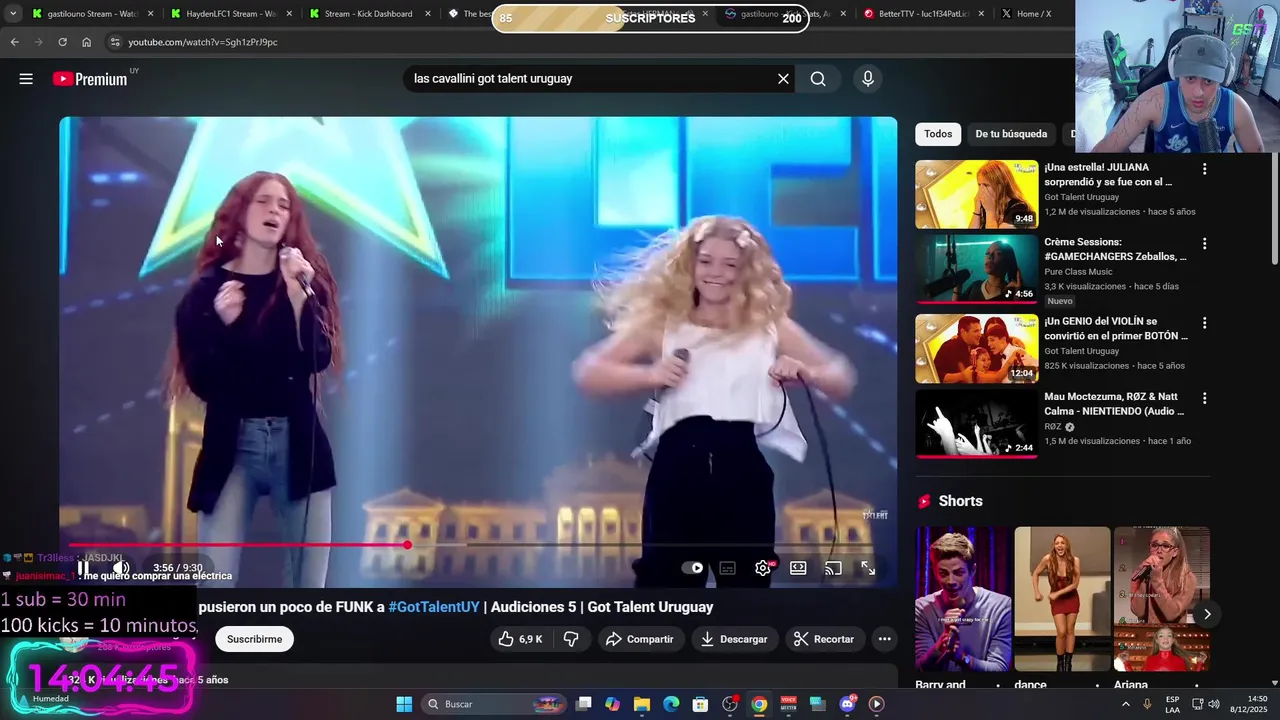Open Microsoft Edge from taskbar
The height and width of the screenshot is (720, 1280).
(671, 704)
